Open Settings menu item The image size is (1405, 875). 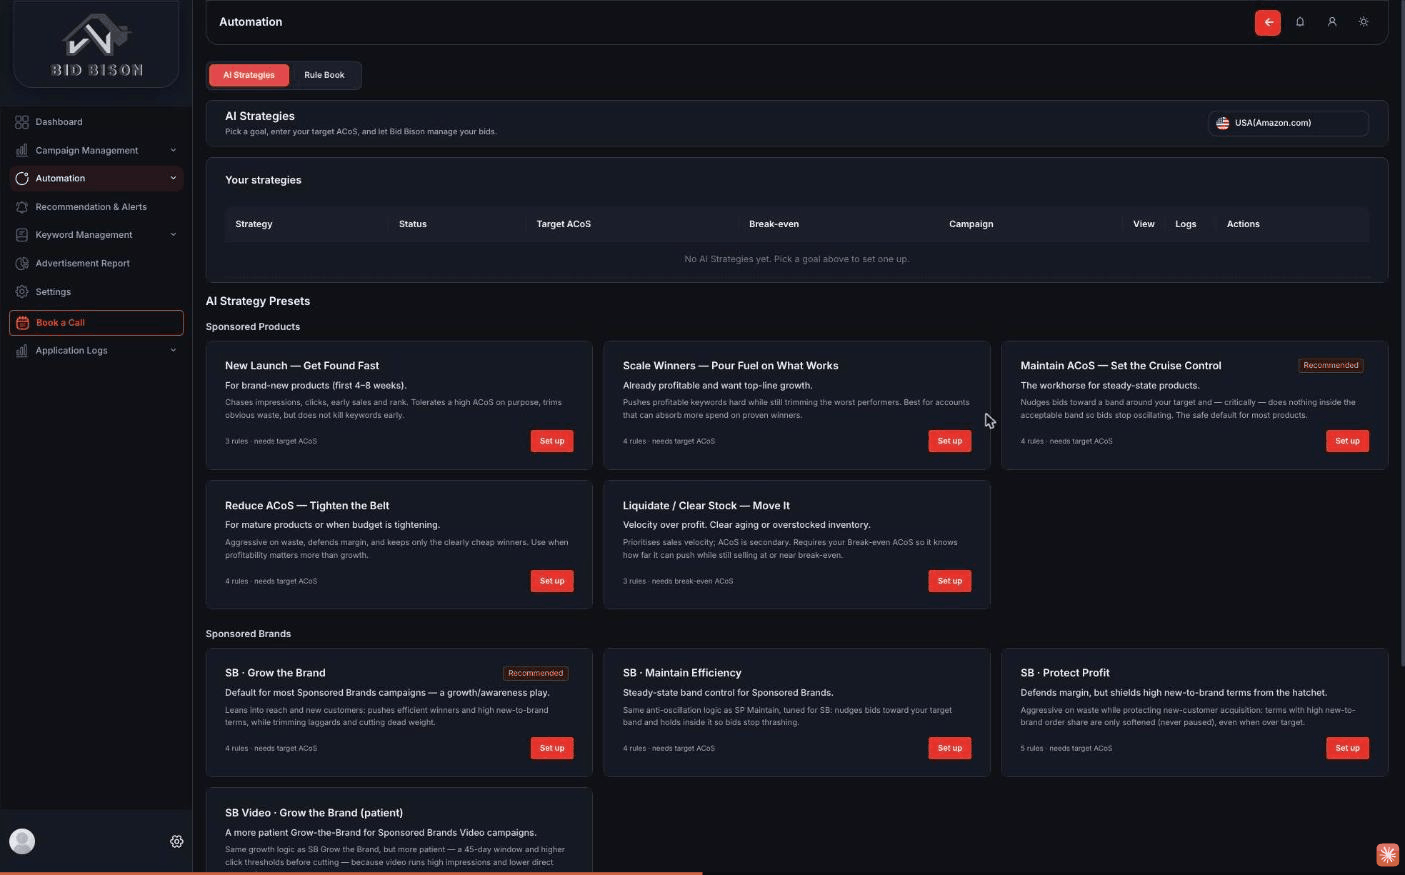click(96, 292)
